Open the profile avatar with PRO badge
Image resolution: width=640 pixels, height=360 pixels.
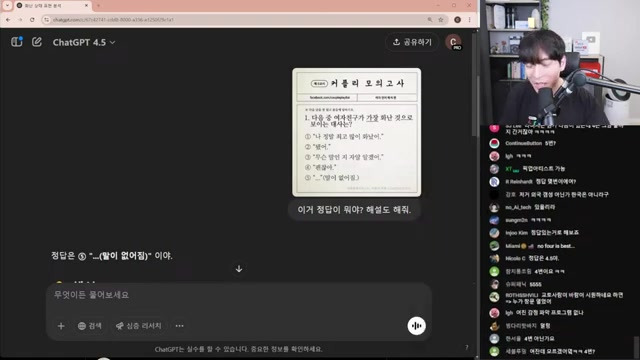(453, 42)
